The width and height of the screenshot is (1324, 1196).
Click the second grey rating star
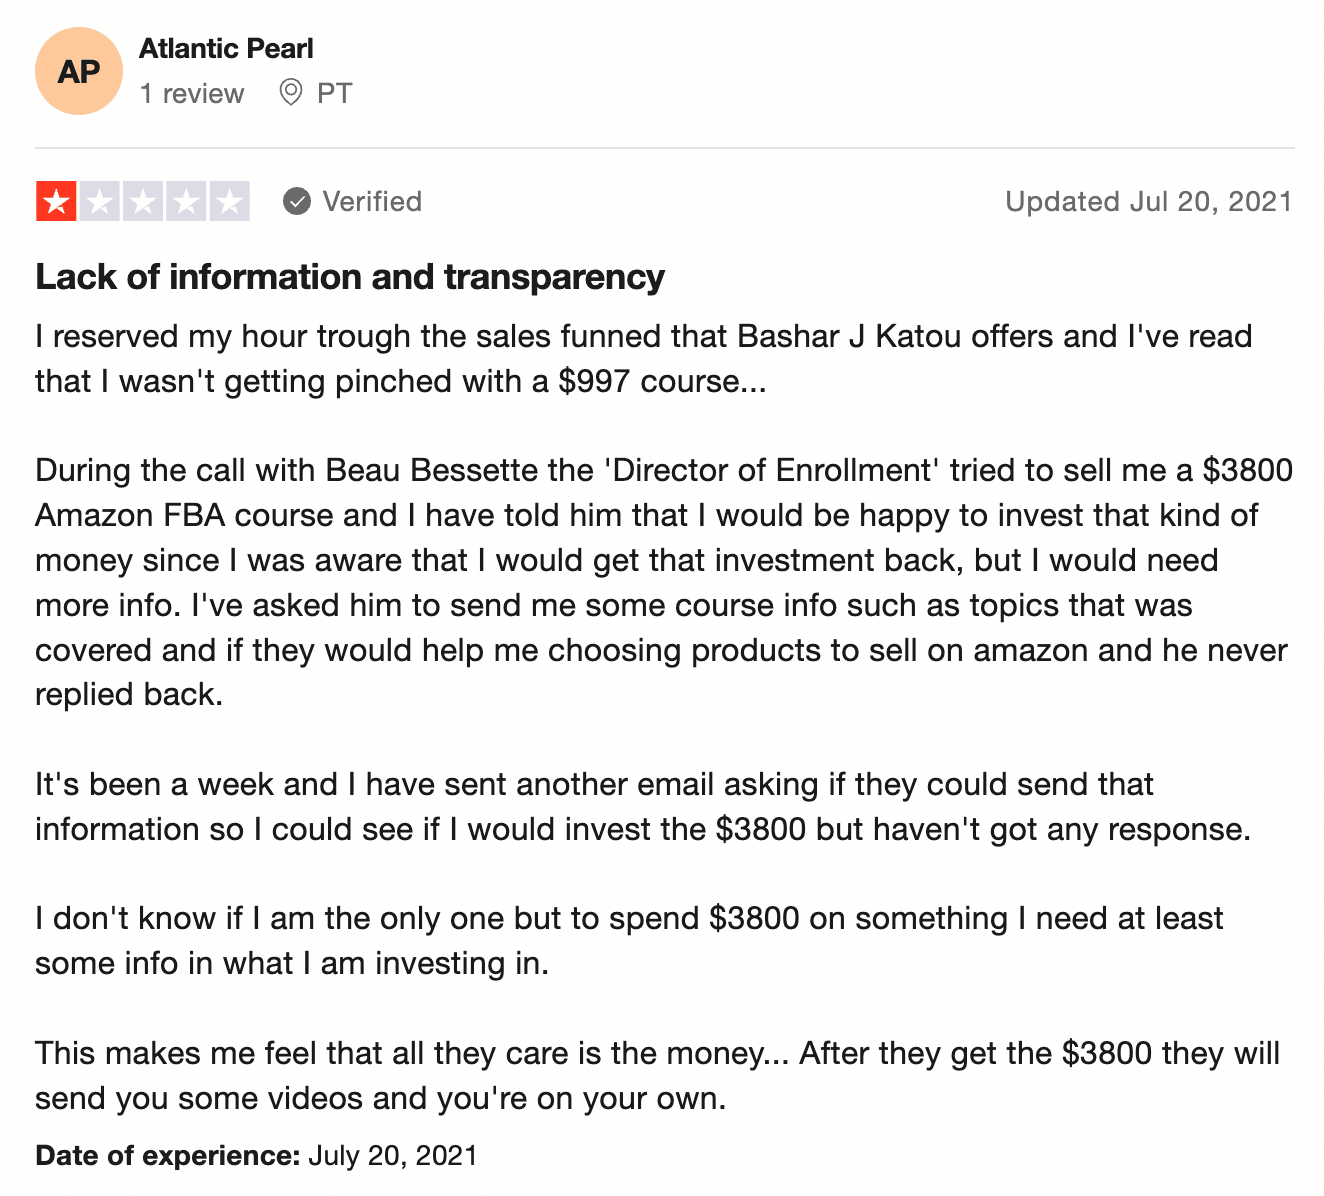tap(100, 202)
